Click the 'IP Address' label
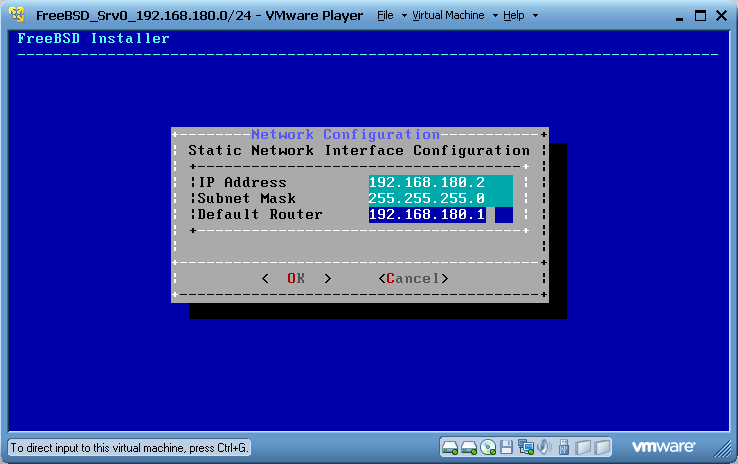Image resolution: width=738 pixels, height=464 pixels. pos(242,183)
